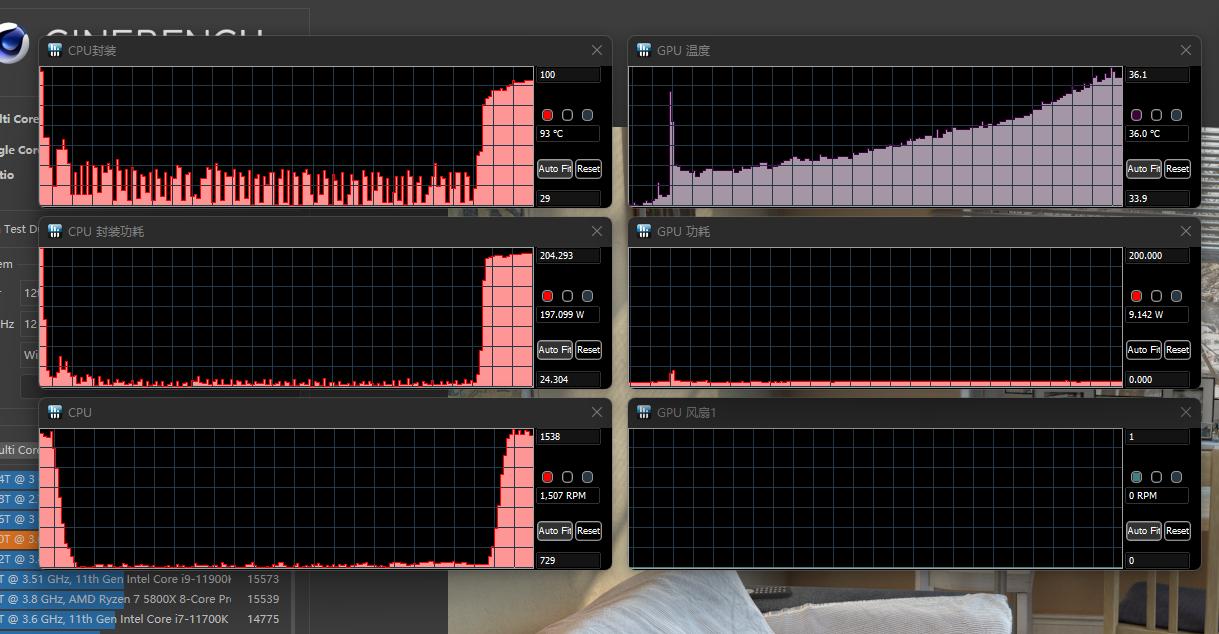Click the sensor icon in CPU 封装功耗 title bar
Image resolution: width=1219 pixels, height=634 pixels.
(x=55, y=231)
